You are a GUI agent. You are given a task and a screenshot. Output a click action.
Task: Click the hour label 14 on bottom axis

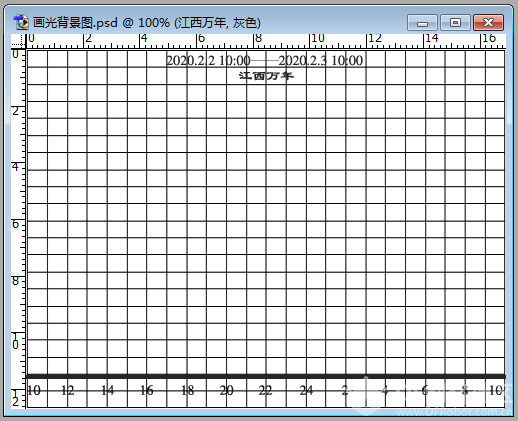click(107, 390)
